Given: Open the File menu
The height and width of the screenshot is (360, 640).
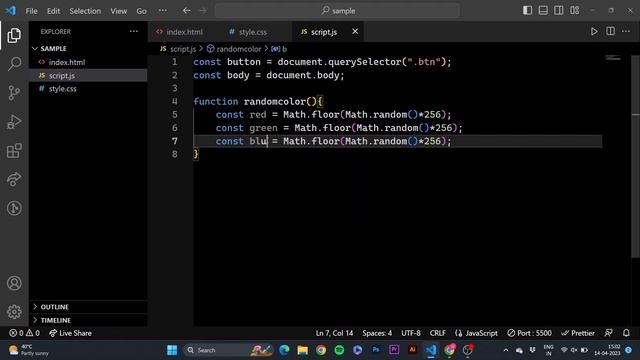Looking at the screenshot, I should (x=31, y=11).
